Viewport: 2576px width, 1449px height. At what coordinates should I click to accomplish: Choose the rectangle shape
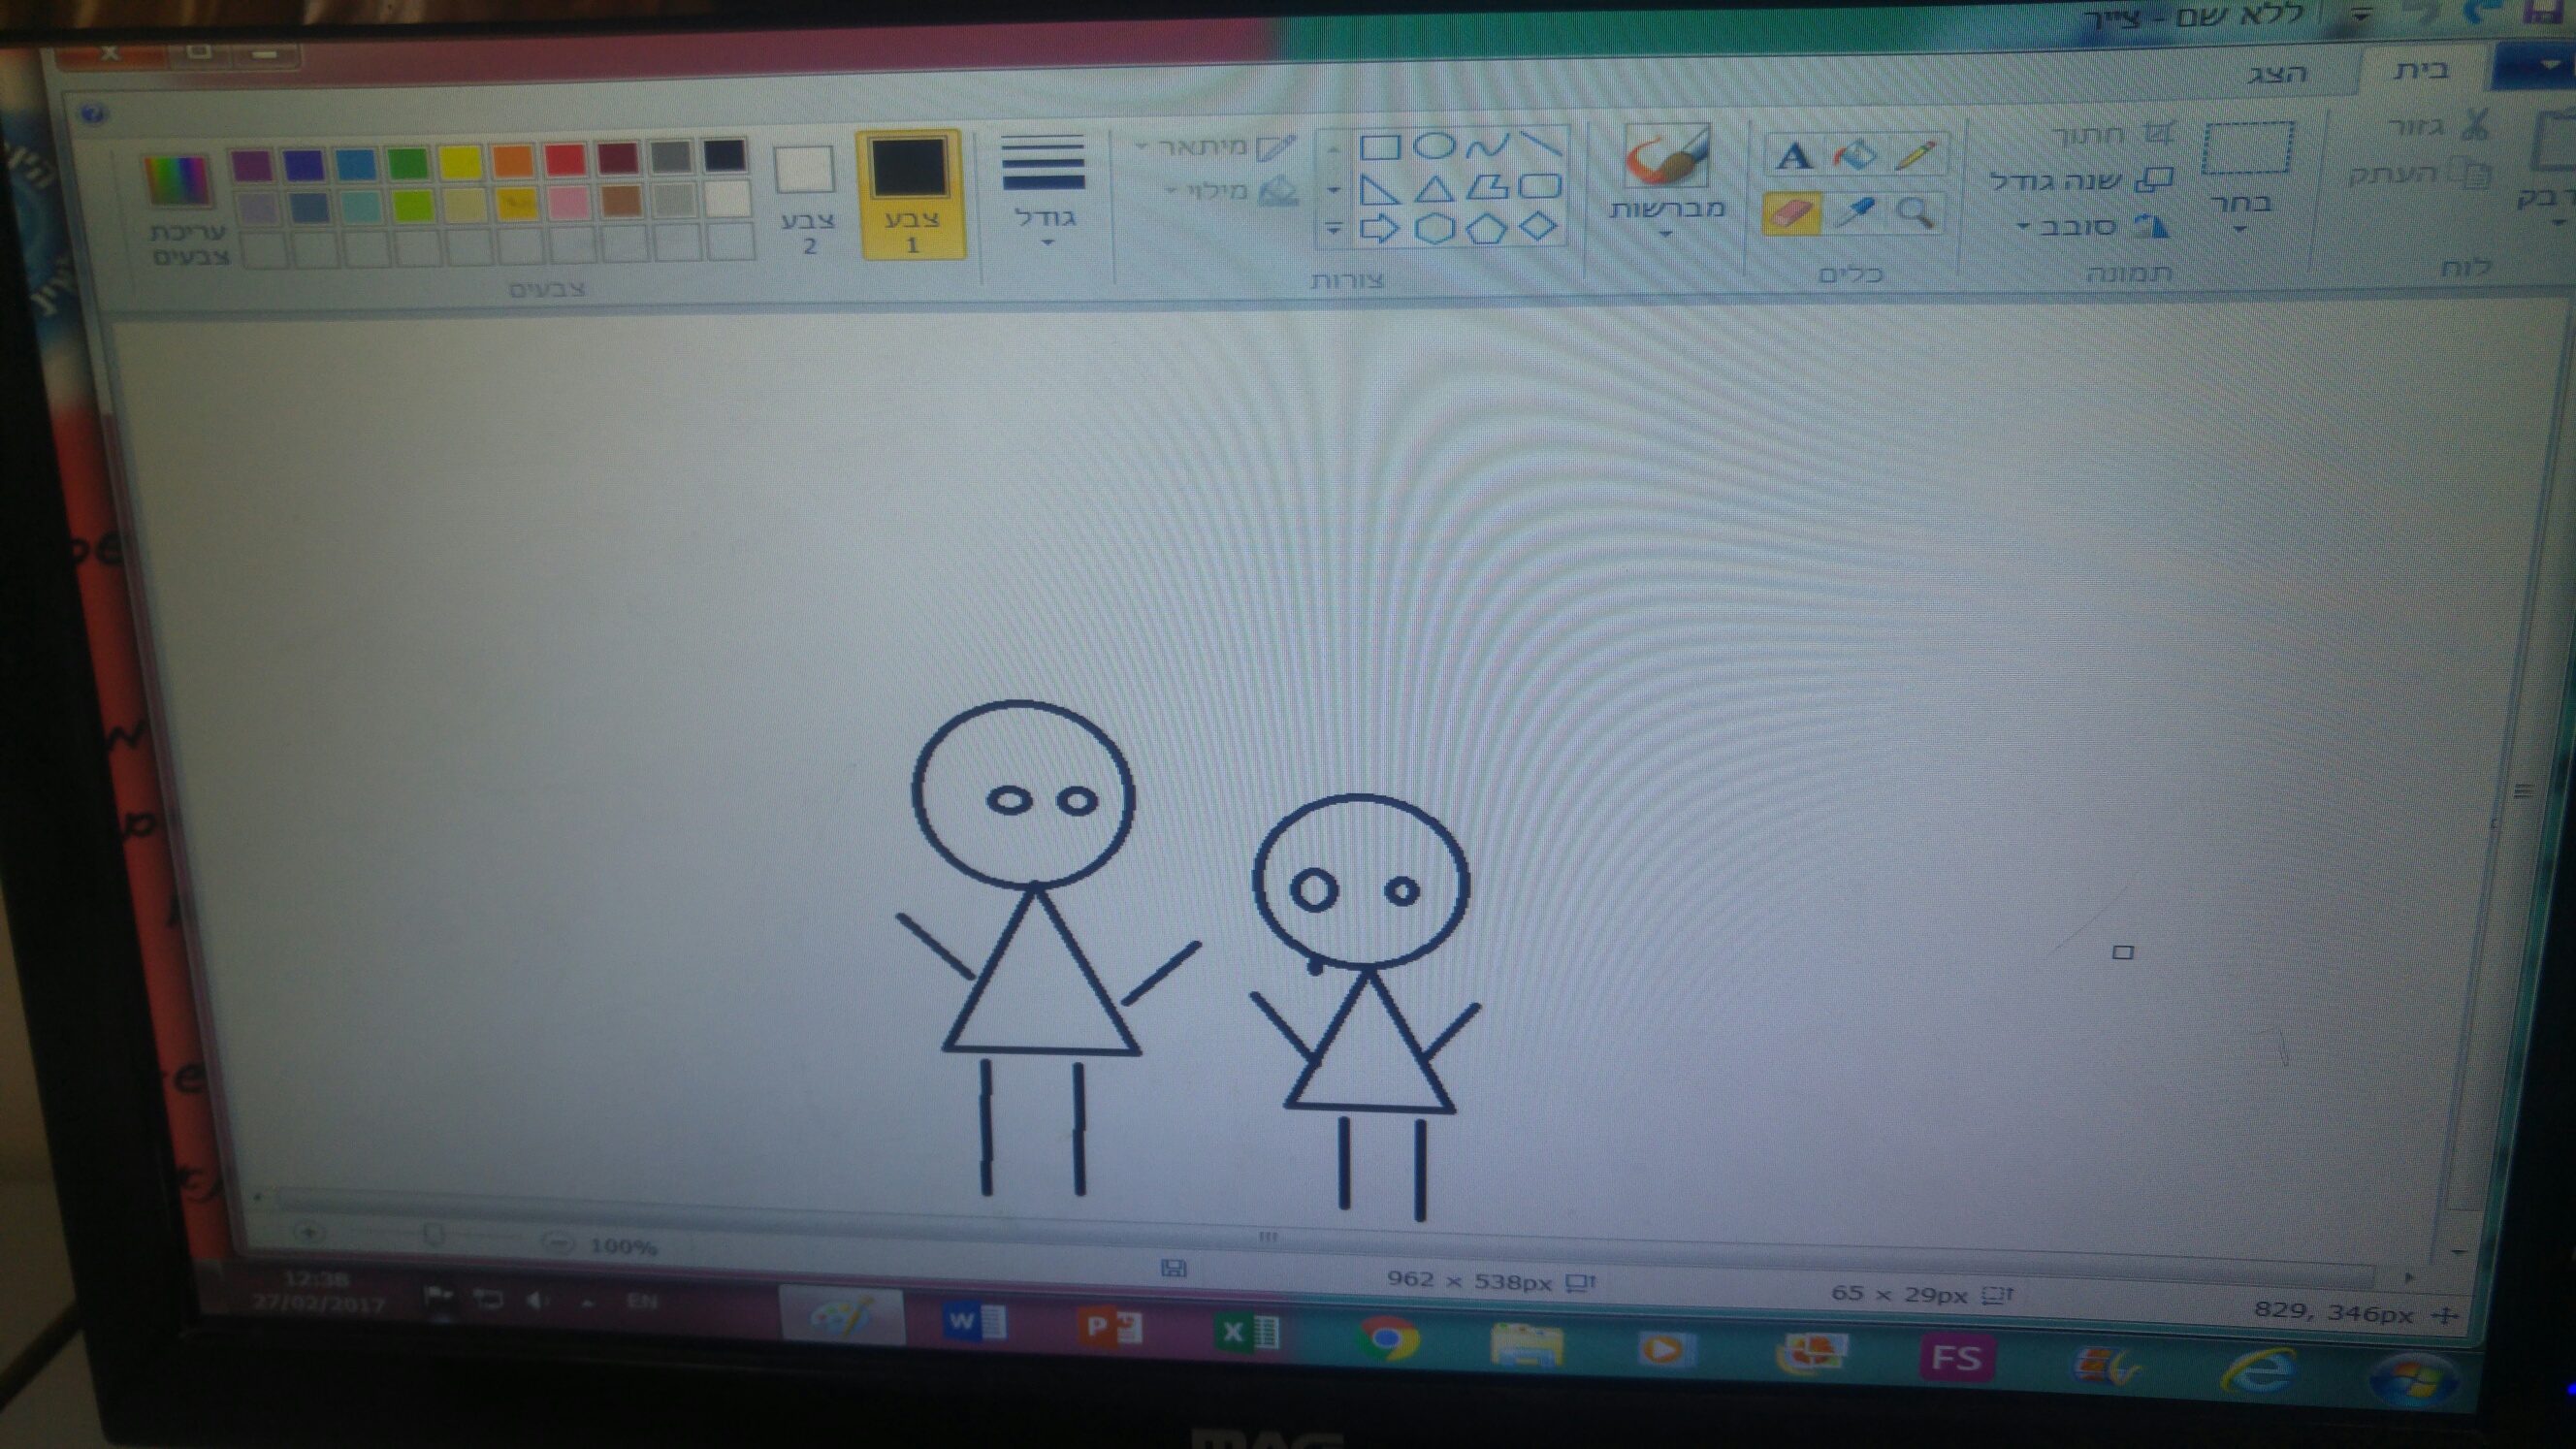(x=1380, y=148)
